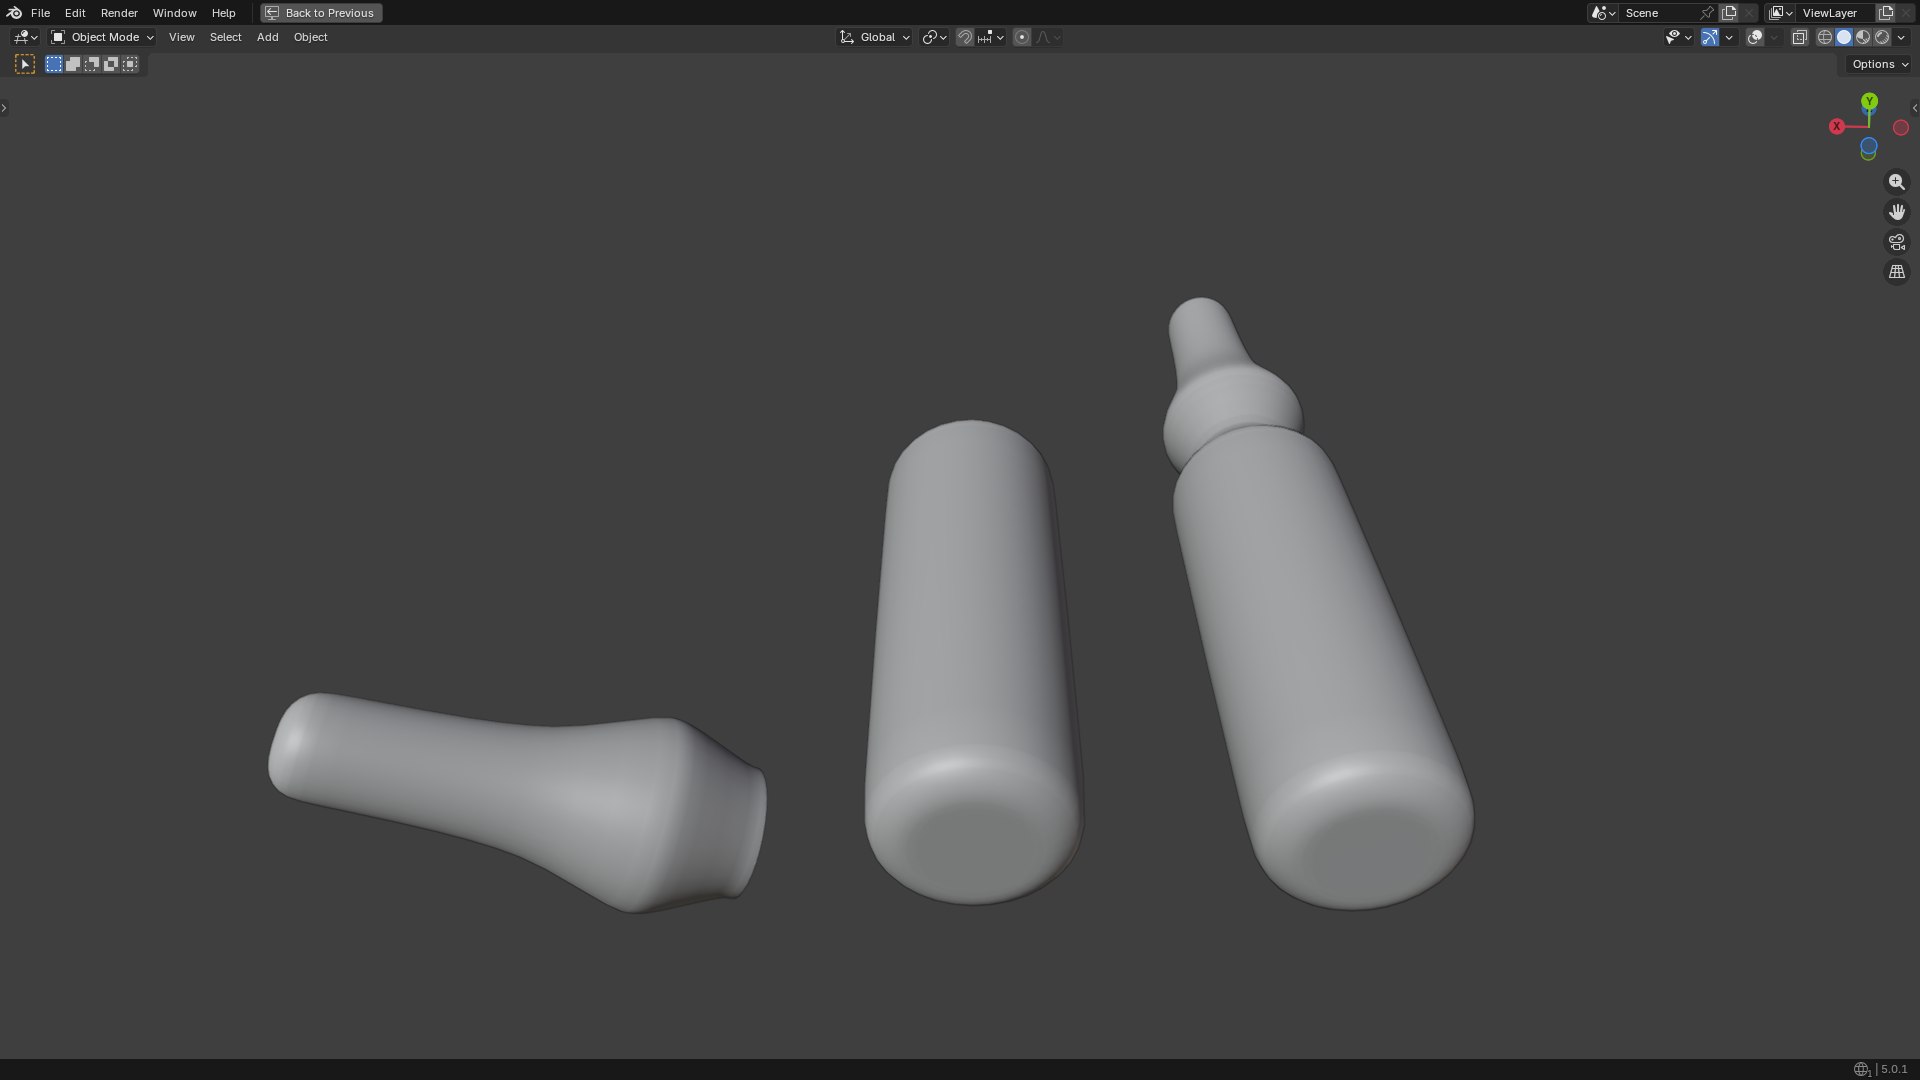The width and height of the screenshot is (1920, 1080).
Task: Switch to Wireframe viewport shading
Action: click(x=1825, y=37)
